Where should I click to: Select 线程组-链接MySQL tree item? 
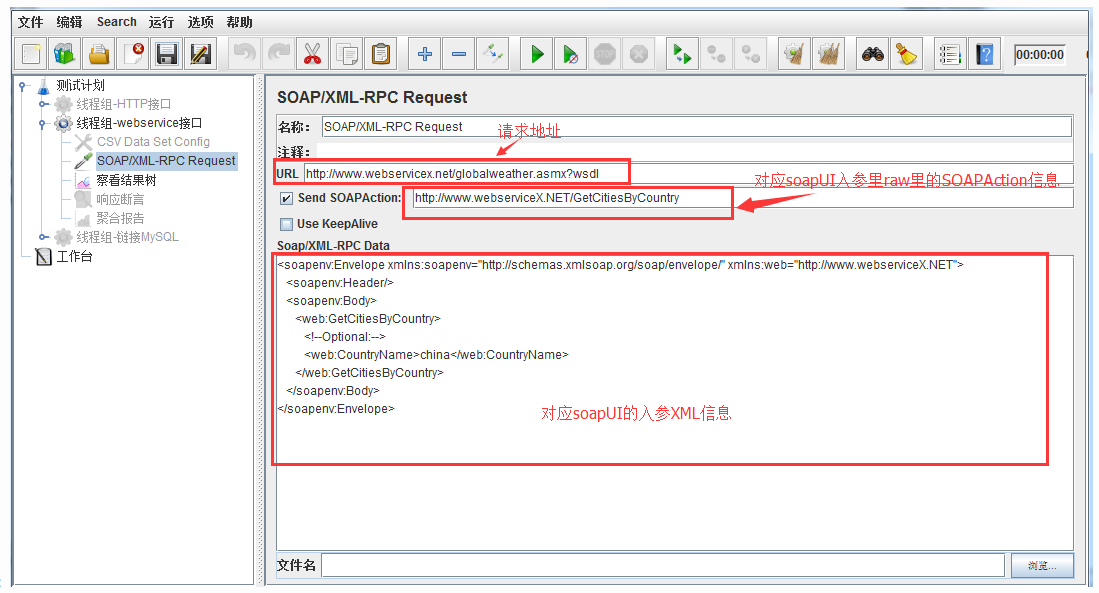click(x=127, y=238)
